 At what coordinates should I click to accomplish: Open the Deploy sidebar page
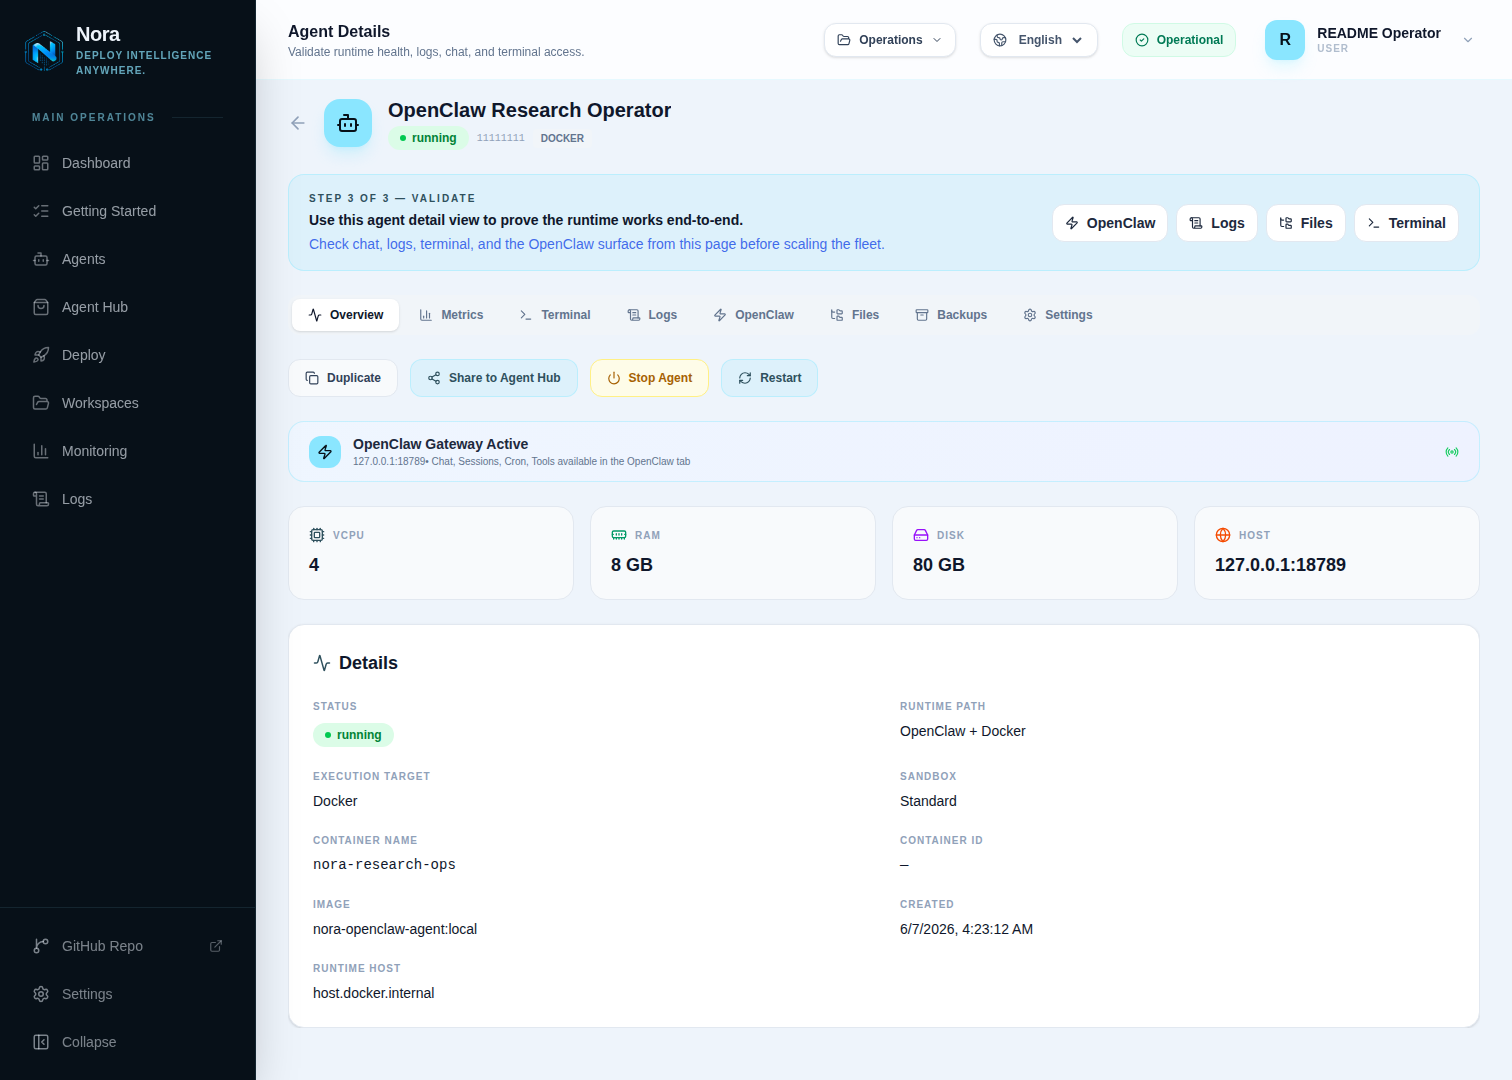(128, 355)
